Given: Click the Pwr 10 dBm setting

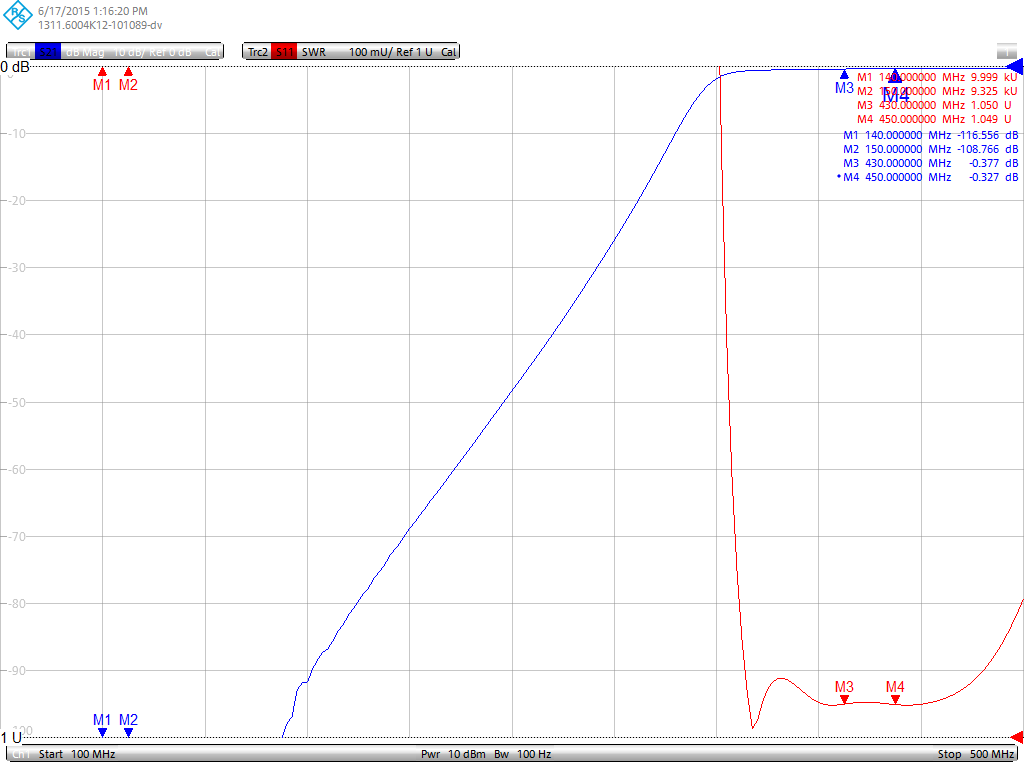Looking at the screenshot, I should (453, 754).
